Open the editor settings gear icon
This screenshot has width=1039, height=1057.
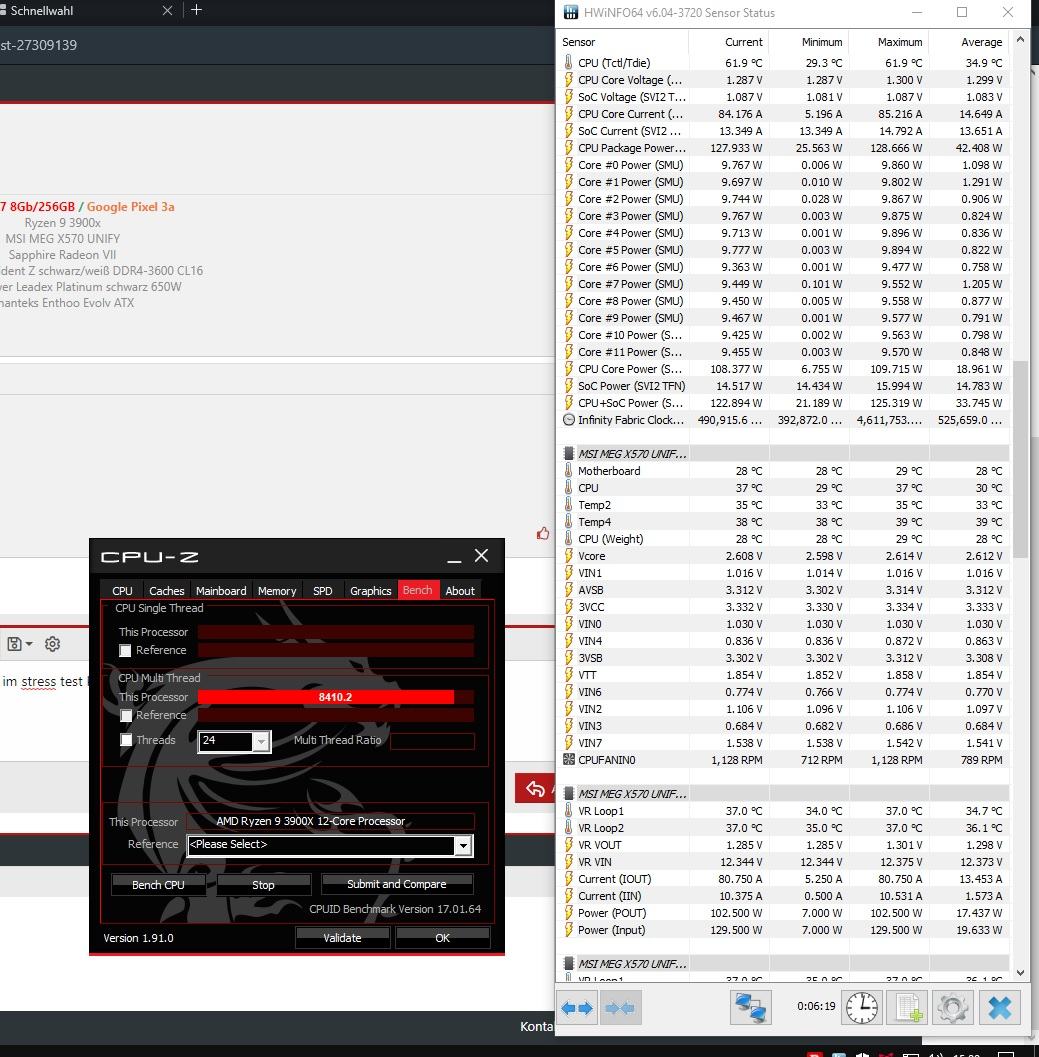click(52, 644)
